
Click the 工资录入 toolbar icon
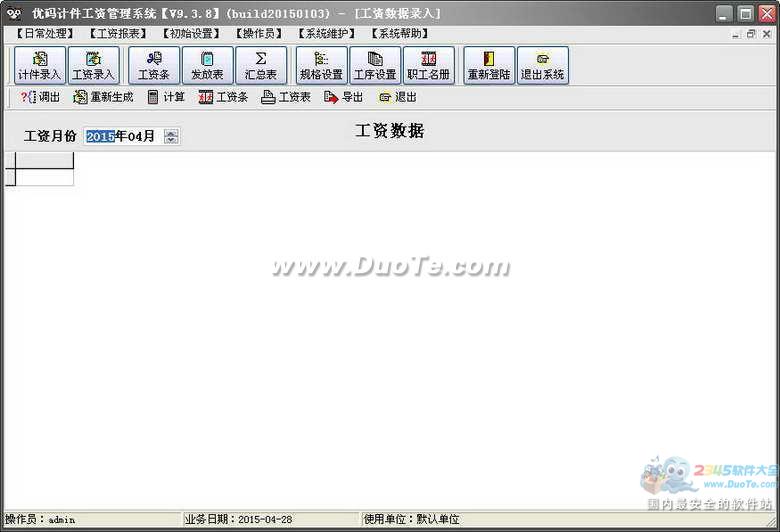pos(94,66)
